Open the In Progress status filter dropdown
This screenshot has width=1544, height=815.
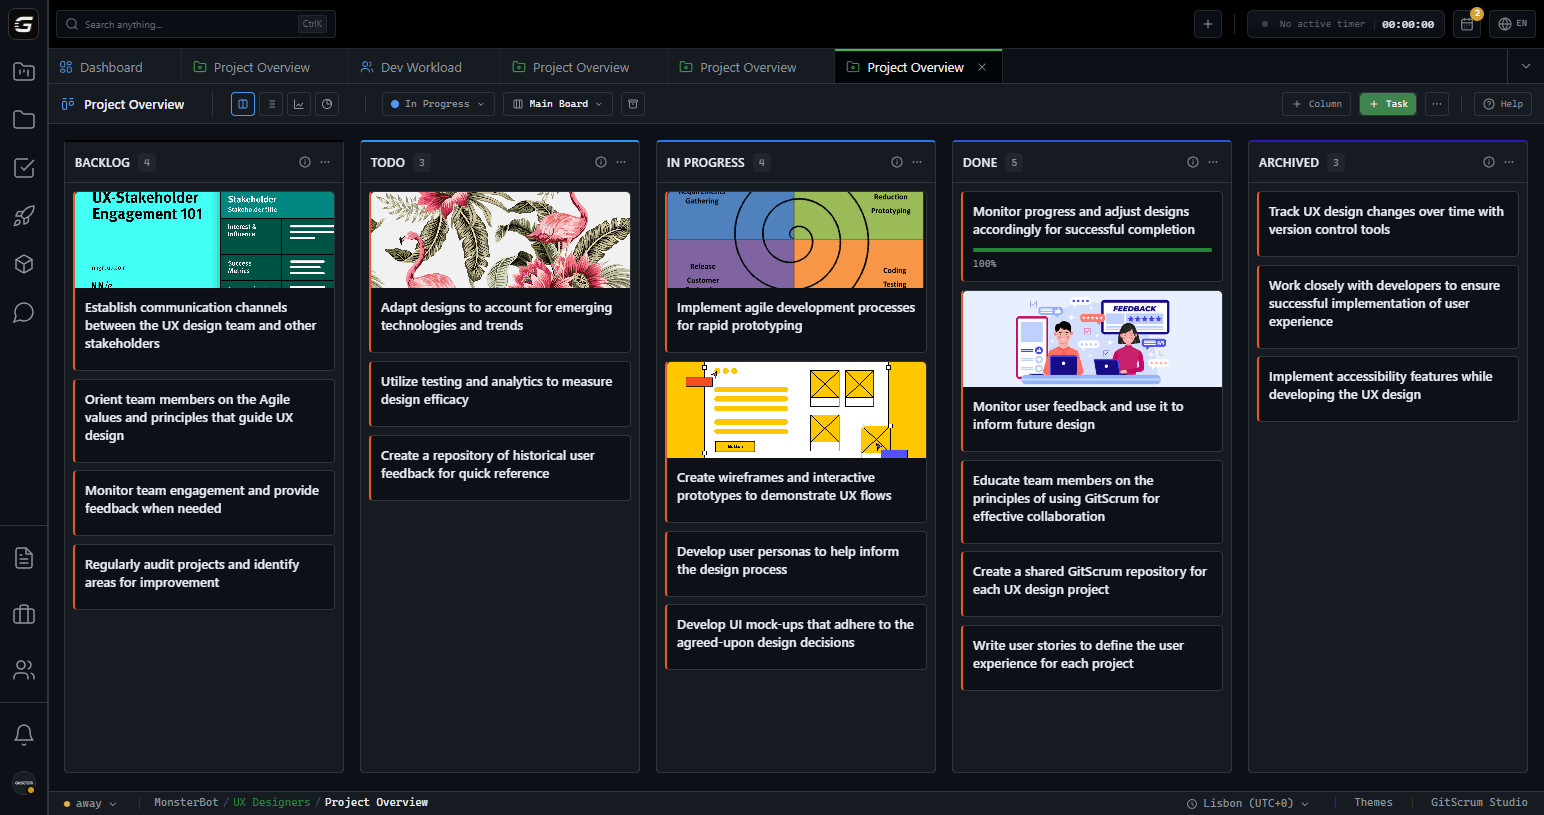tap(437, 103)
